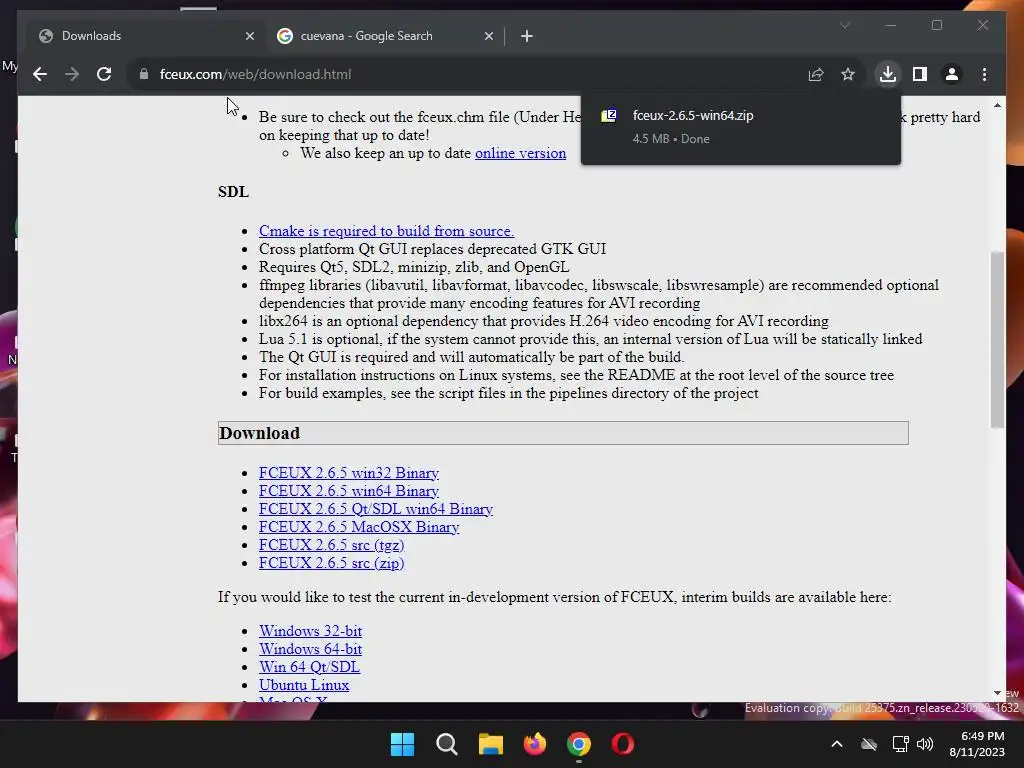
Task: Click the cloud sync tray icon
Action: [x=869, y=744]
